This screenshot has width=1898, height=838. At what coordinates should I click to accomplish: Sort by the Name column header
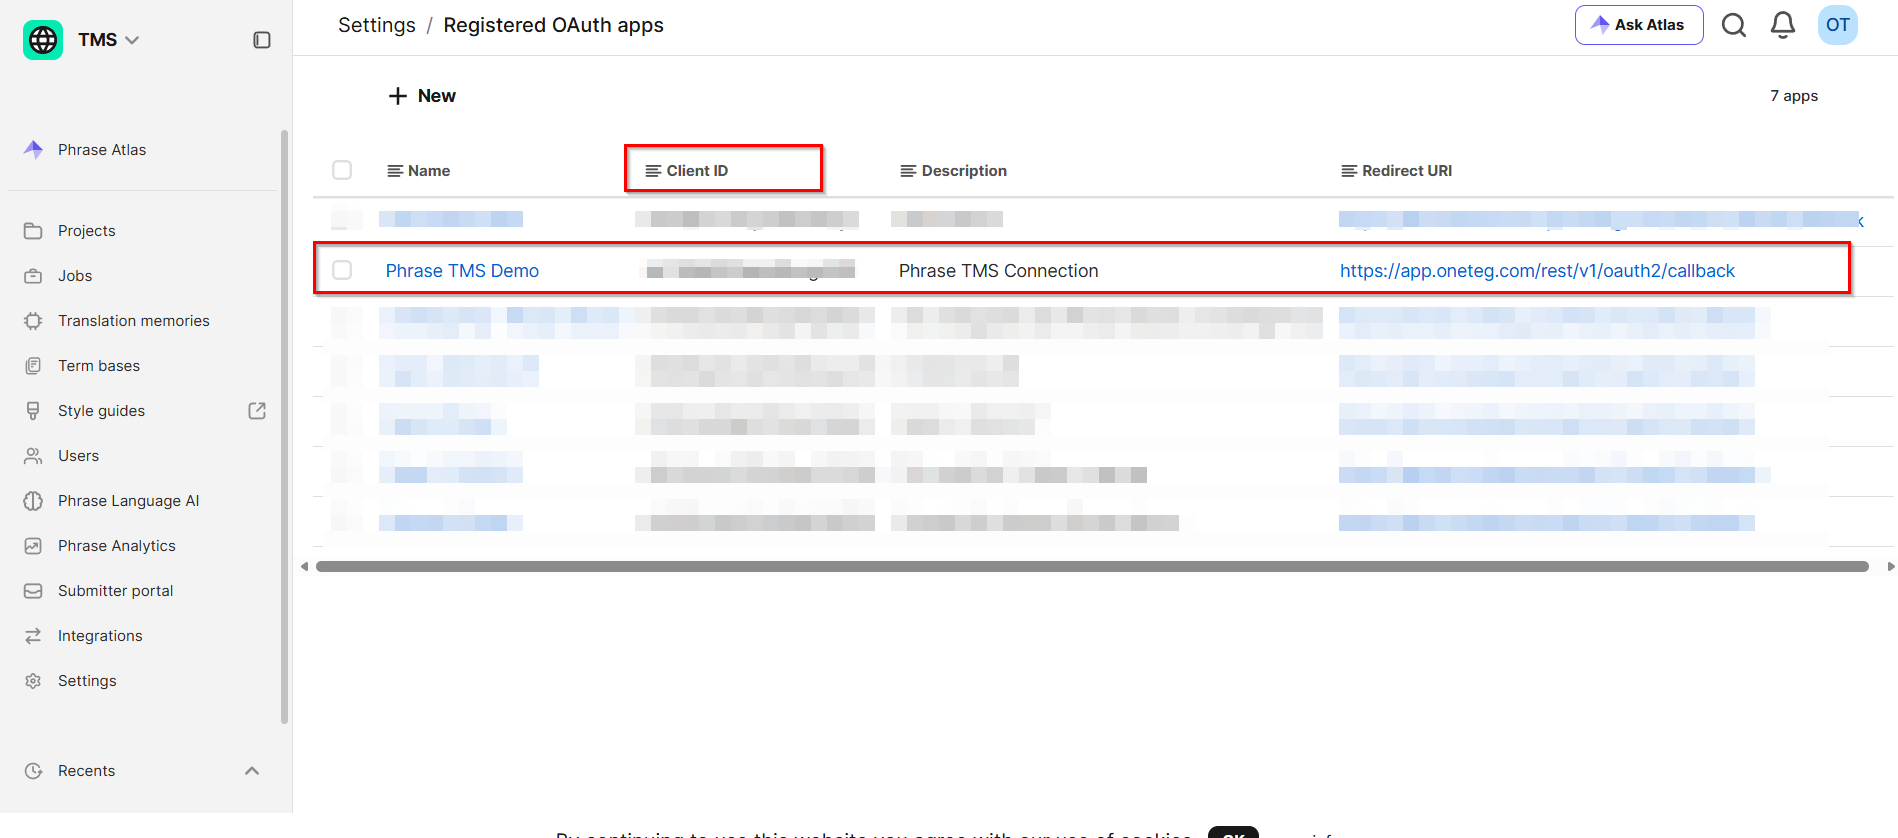[419, 171]
